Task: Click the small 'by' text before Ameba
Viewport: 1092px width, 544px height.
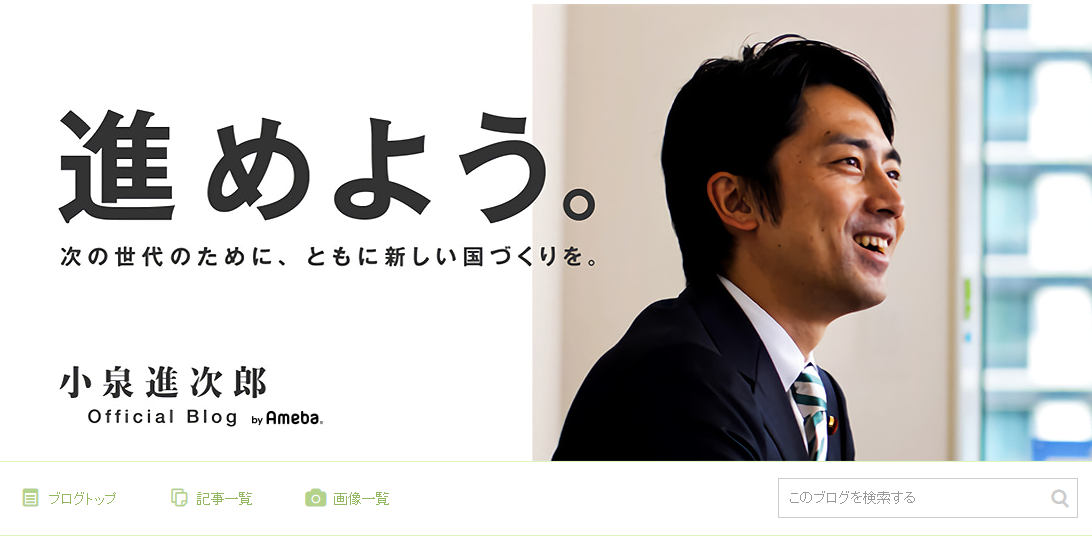Action: (x=257, y=420)
